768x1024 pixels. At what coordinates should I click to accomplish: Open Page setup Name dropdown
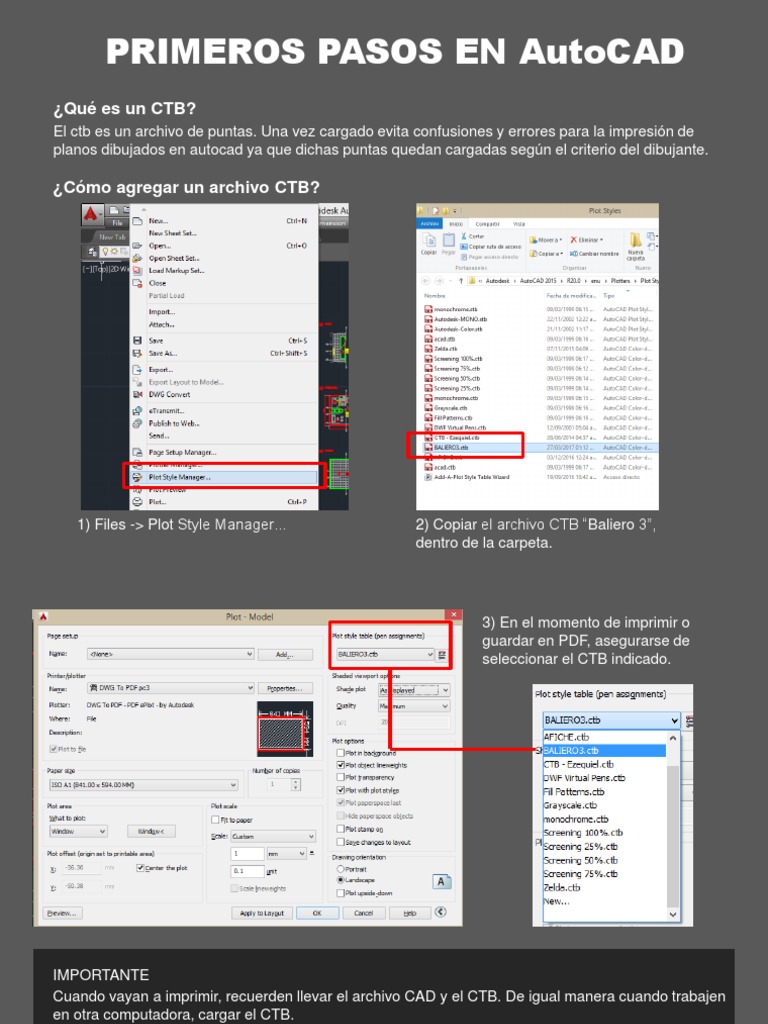(170, 654)
